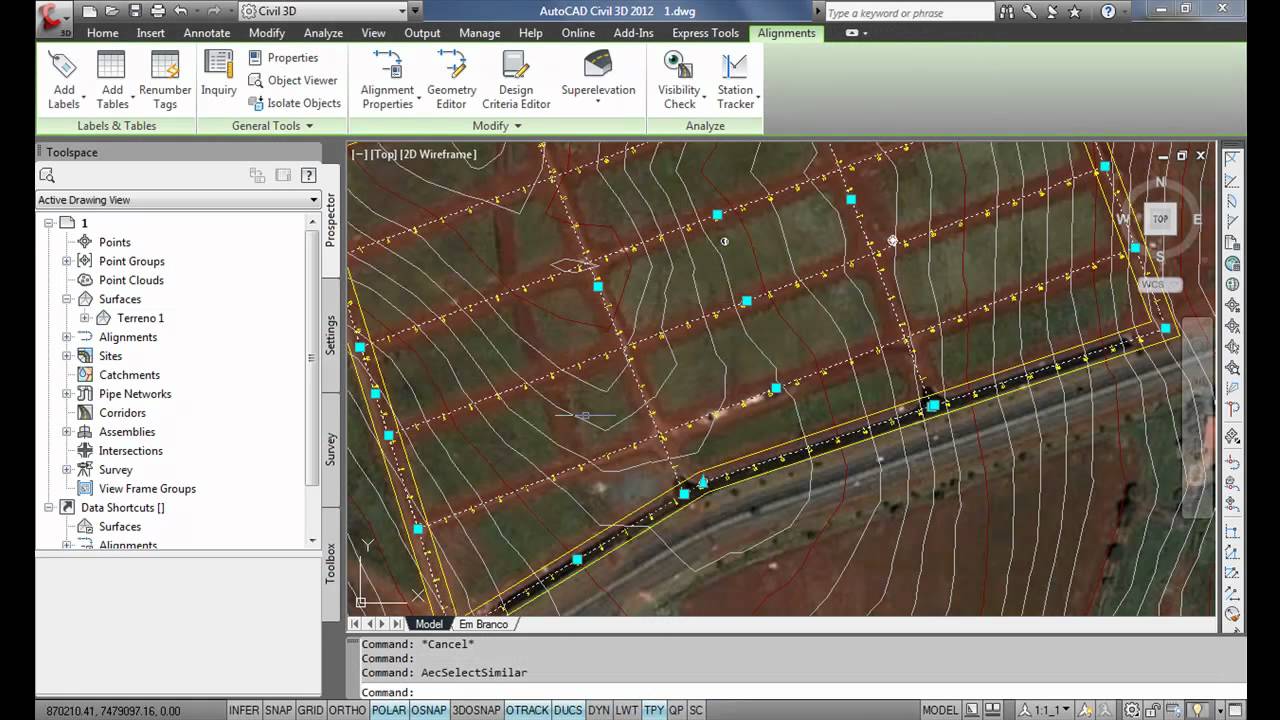Disable OTRACK in status bar
The width and height of the screenshot is (1280, 720).
tap(527, 710)
